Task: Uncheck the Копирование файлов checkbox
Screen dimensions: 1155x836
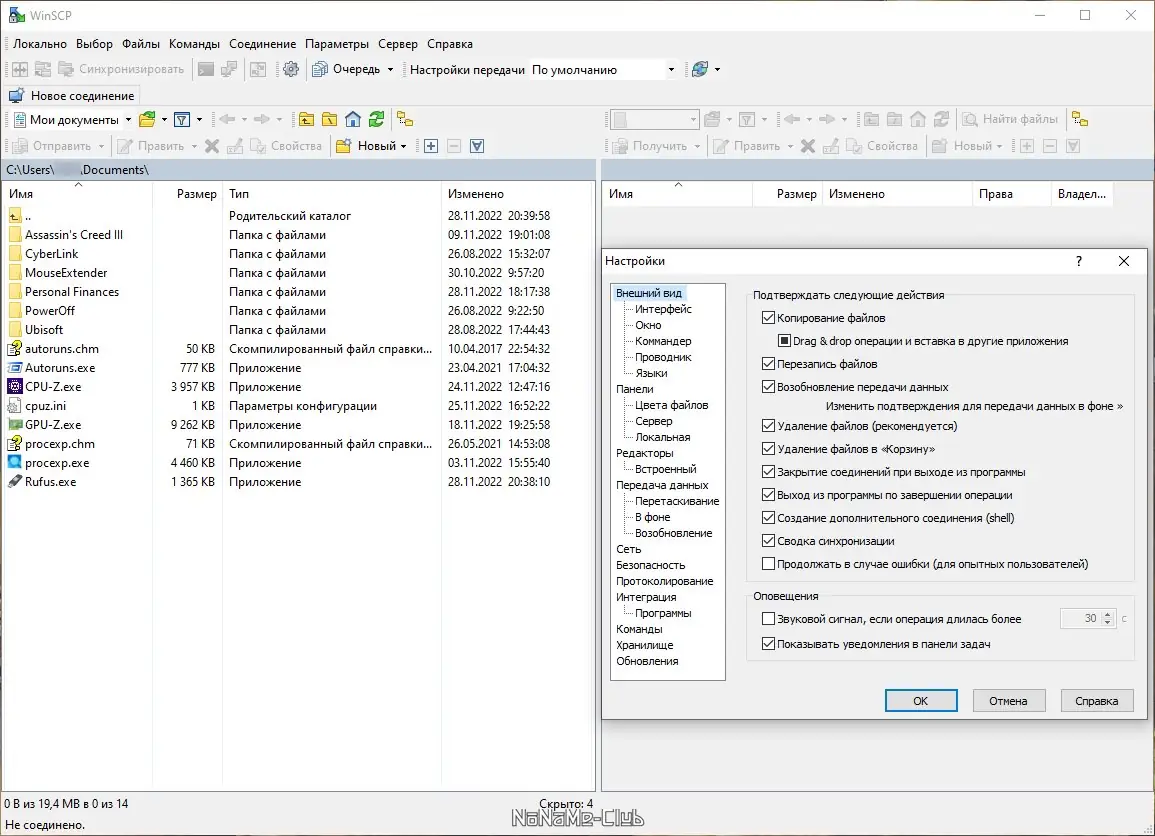Action: pyautogui.click(x=768, y=318)
